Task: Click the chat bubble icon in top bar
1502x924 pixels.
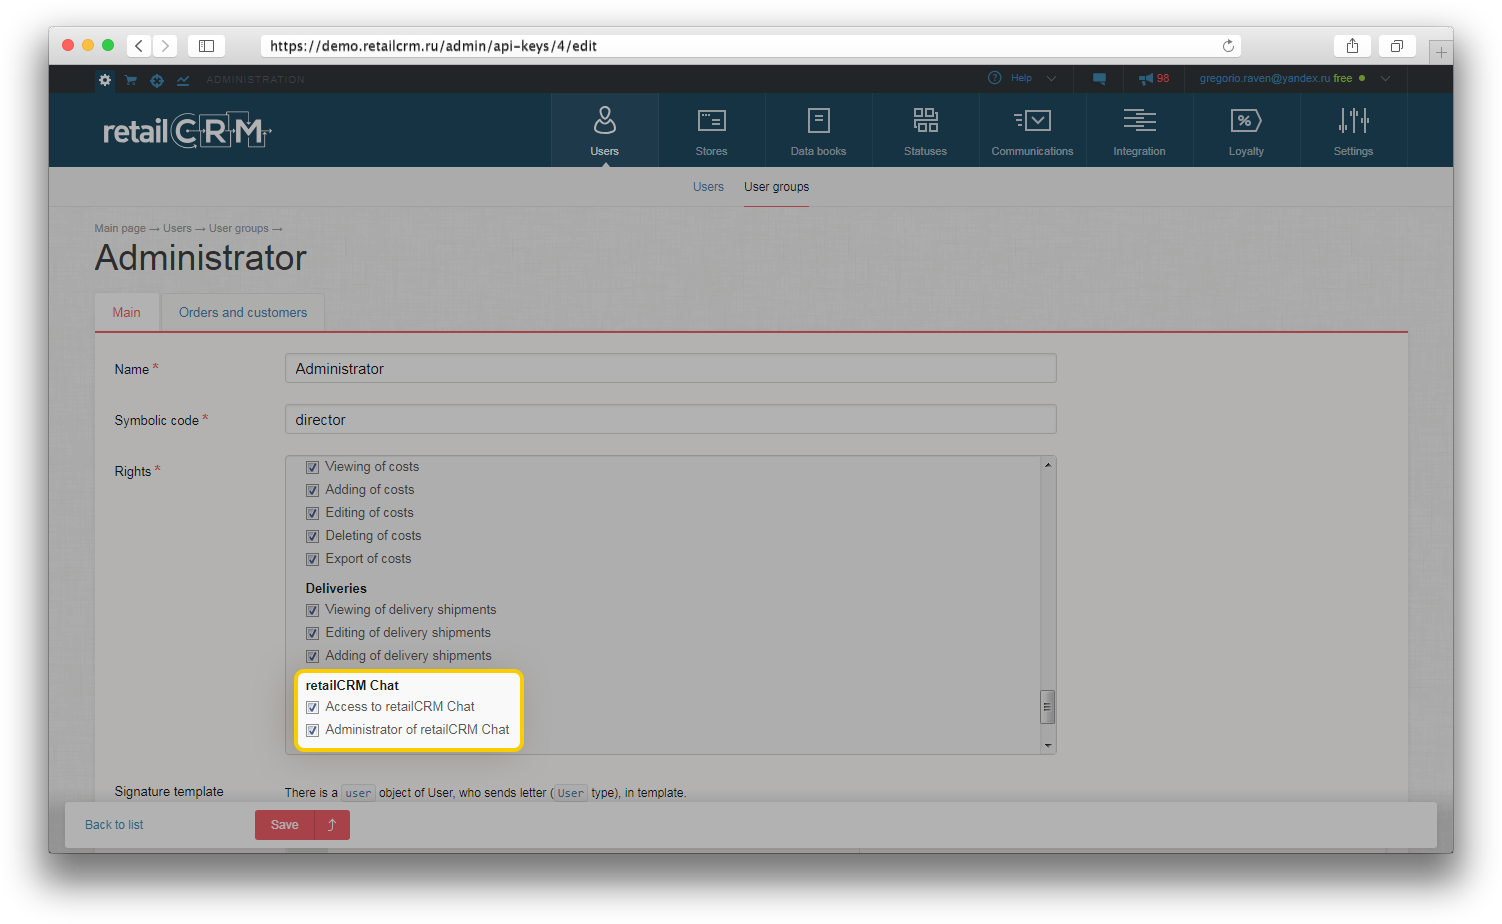Action: (x=1099, y=78)
